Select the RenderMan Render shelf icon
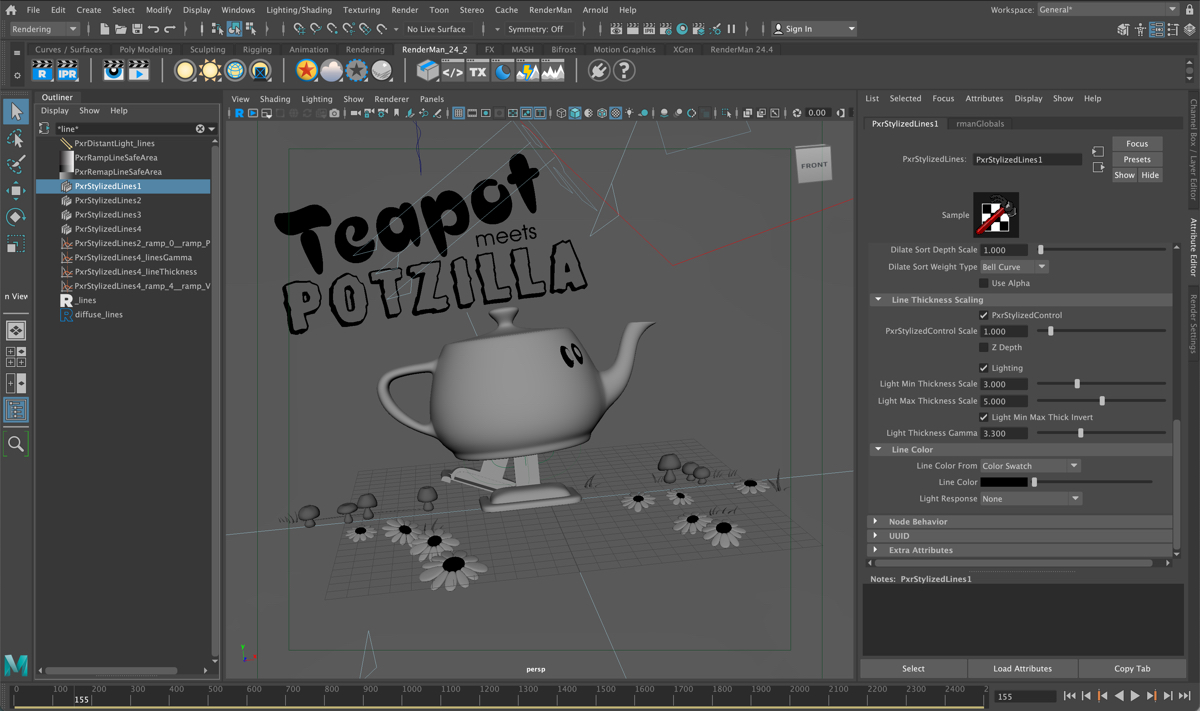 [x=41, y=70]
